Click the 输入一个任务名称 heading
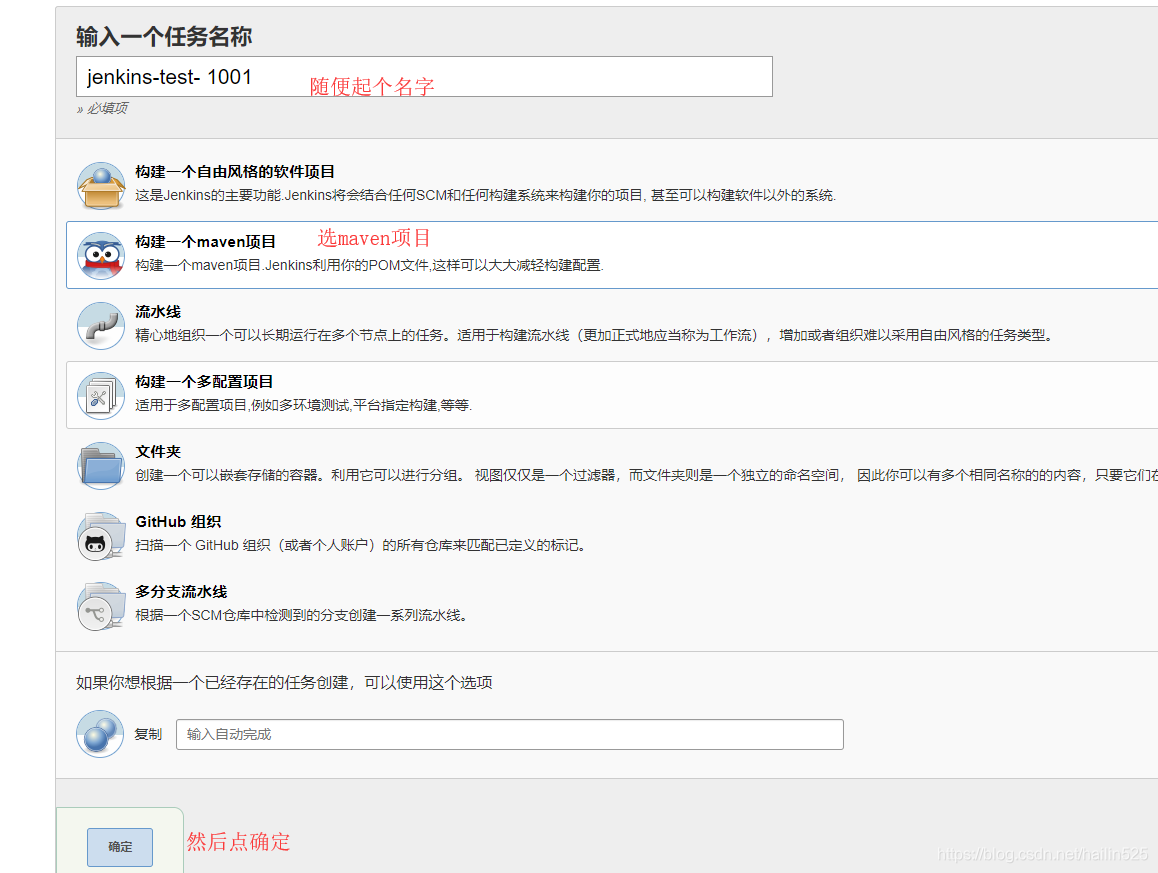1158x873 pixels. coord(164,36)
